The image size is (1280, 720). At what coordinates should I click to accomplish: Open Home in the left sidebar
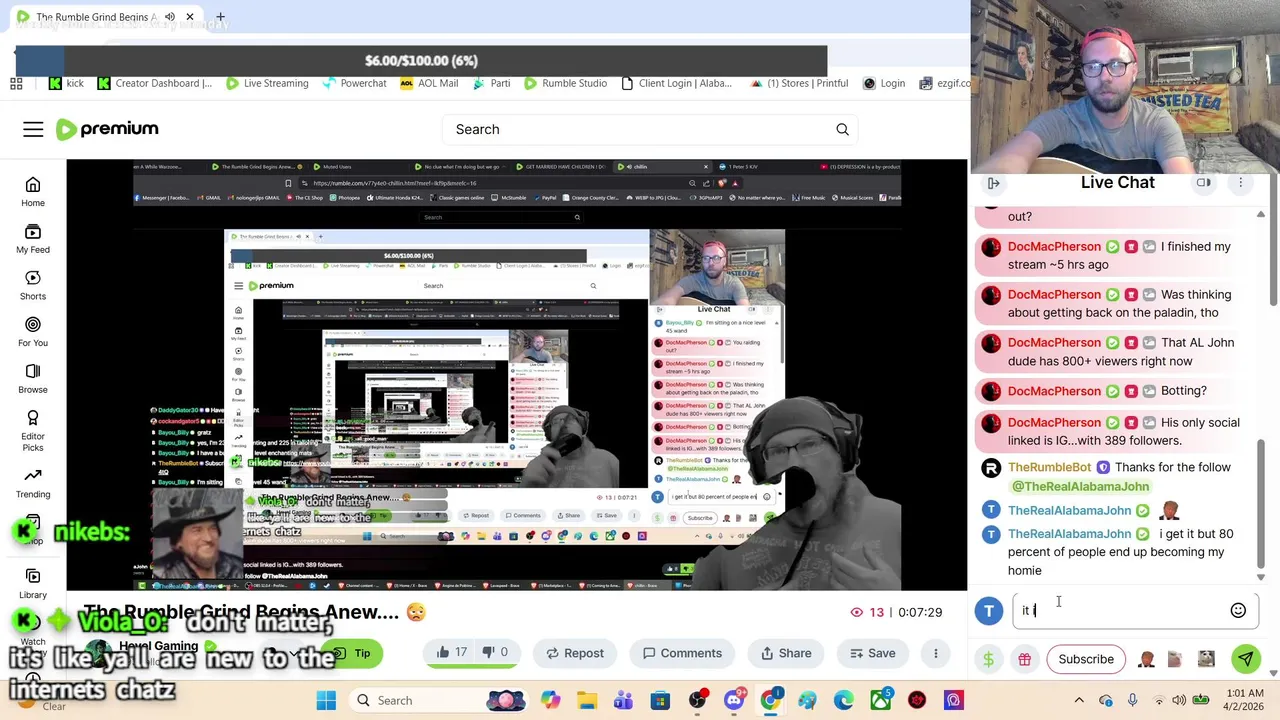coord(33,192)
